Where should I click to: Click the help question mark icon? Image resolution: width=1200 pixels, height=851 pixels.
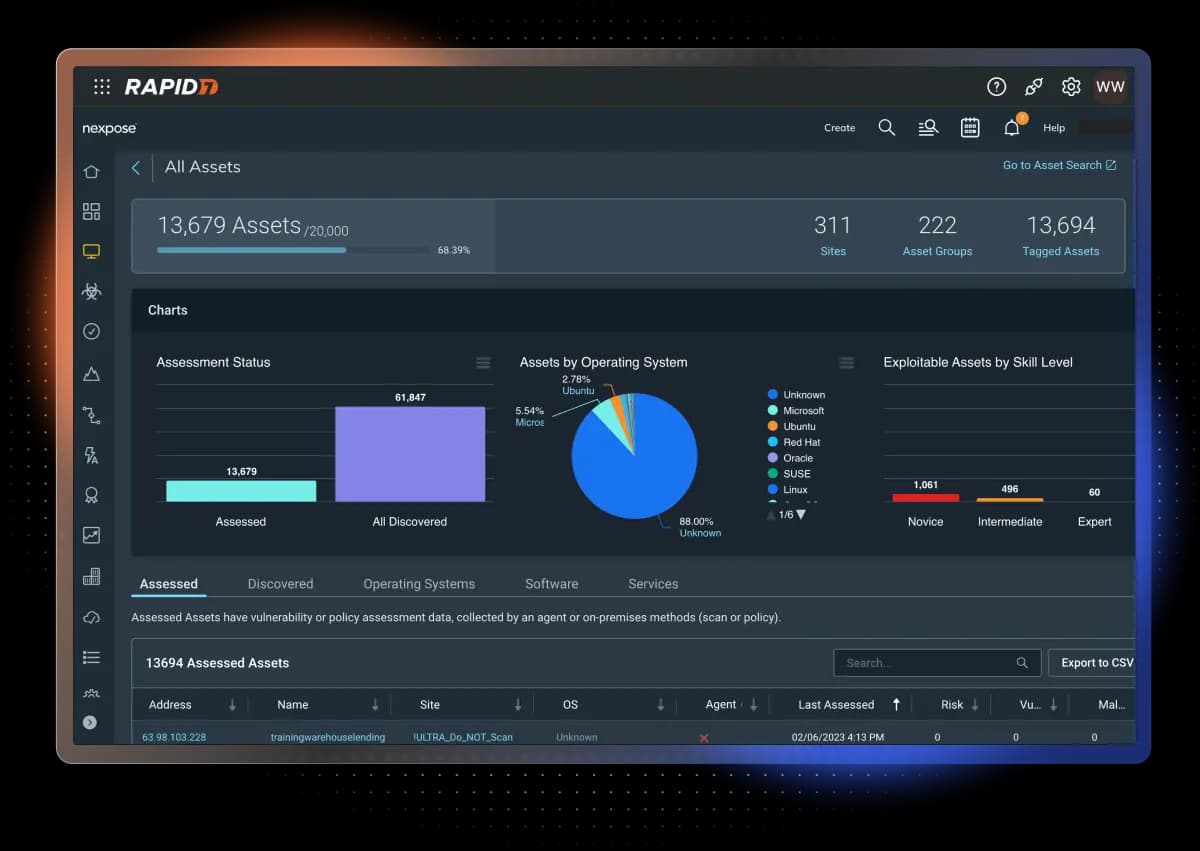(996, 87)
